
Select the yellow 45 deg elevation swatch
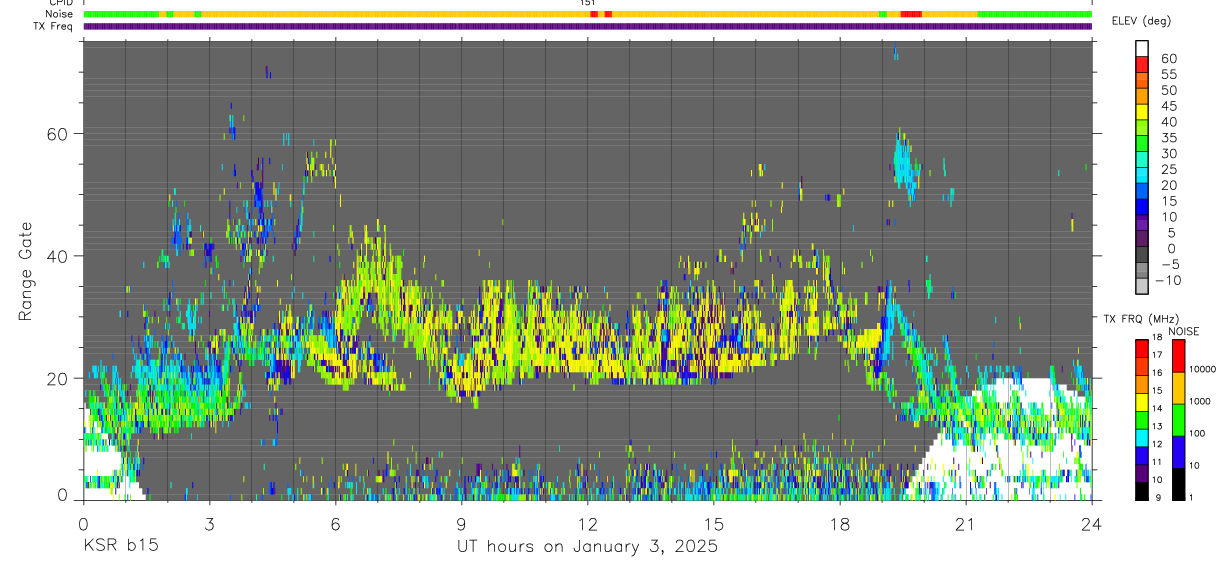click(1142, 111)
